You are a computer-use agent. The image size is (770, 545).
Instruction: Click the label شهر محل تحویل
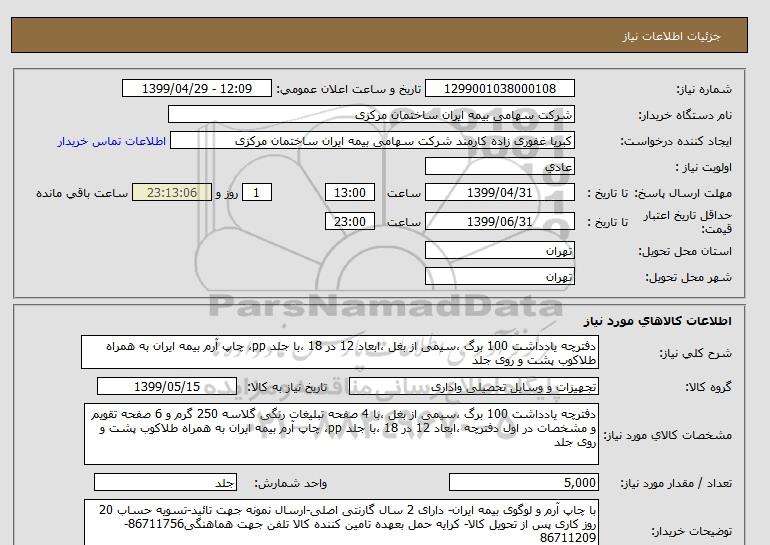(688, 277)
